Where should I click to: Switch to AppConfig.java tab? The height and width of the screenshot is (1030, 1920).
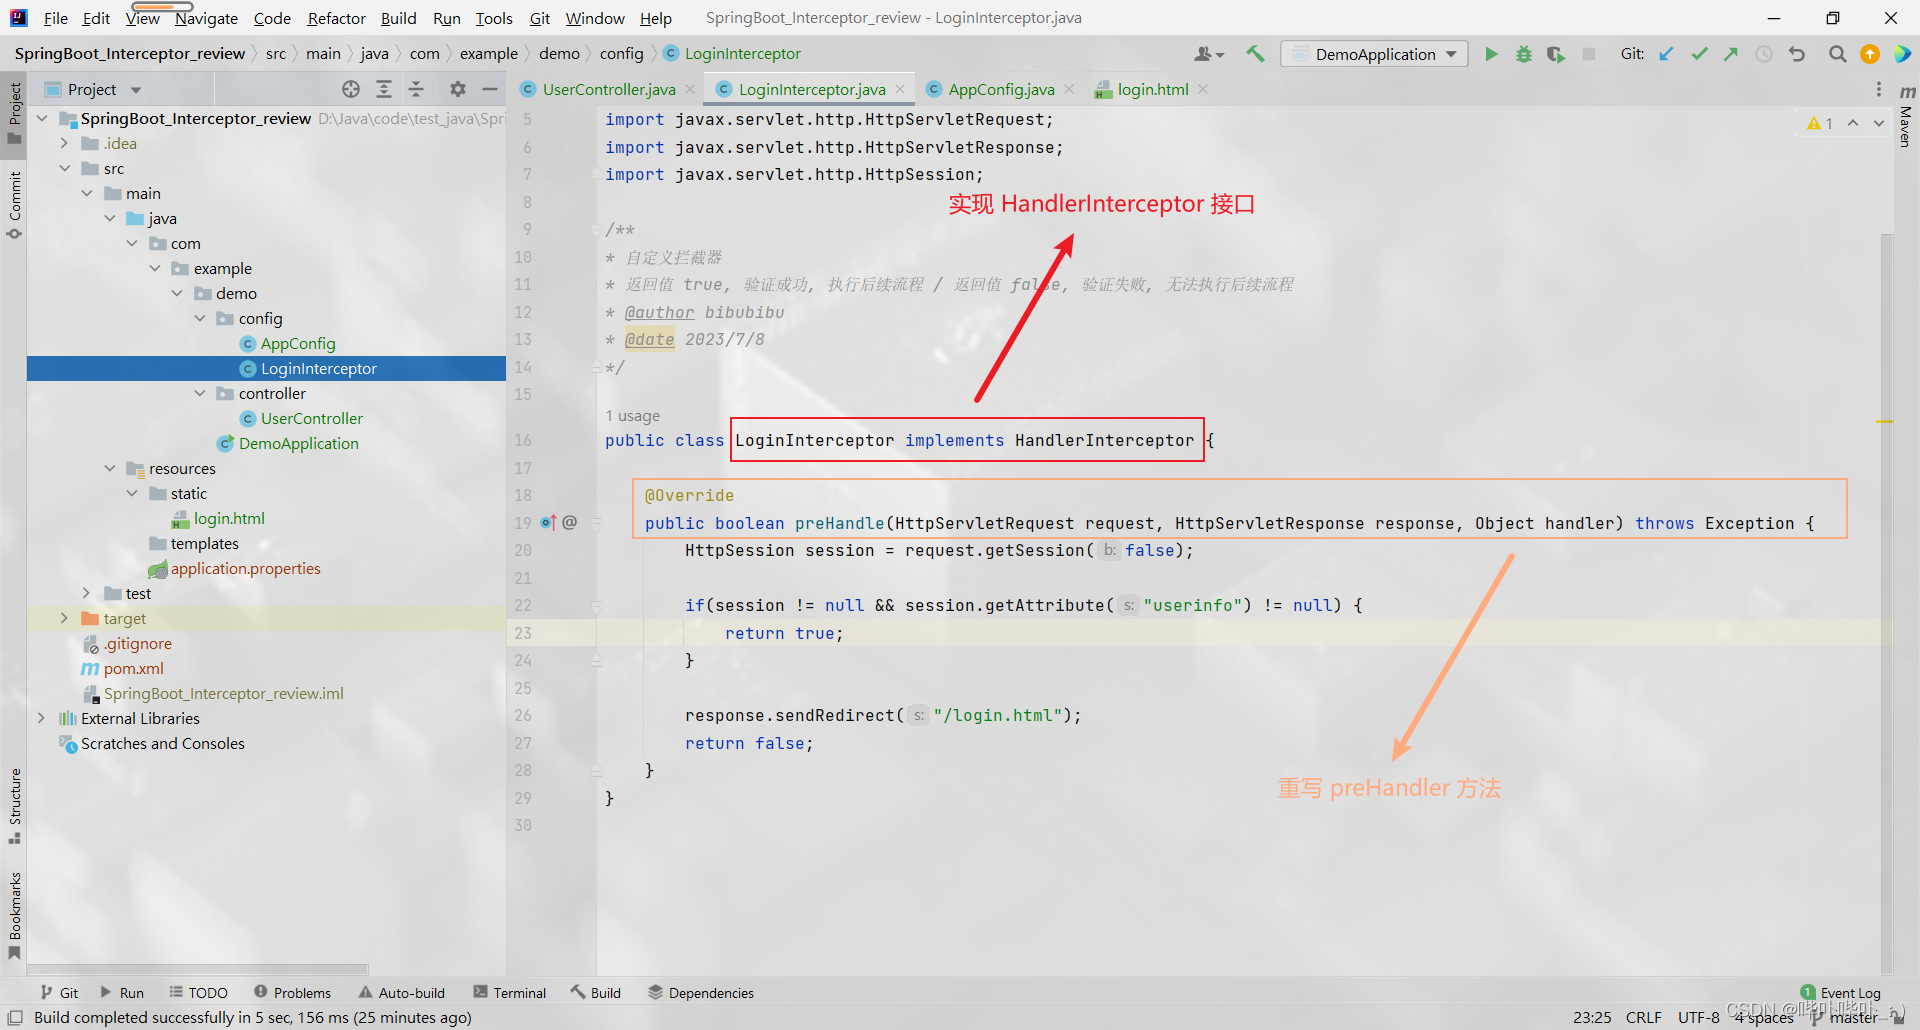click(1000, 89)
